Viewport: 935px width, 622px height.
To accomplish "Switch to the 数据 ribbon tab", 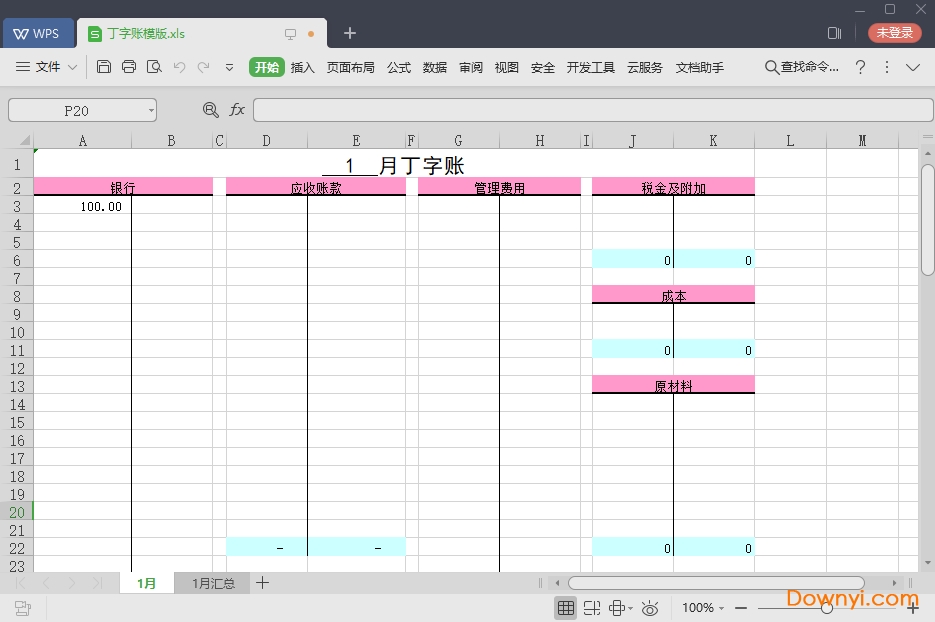I will tap(435, 67).
